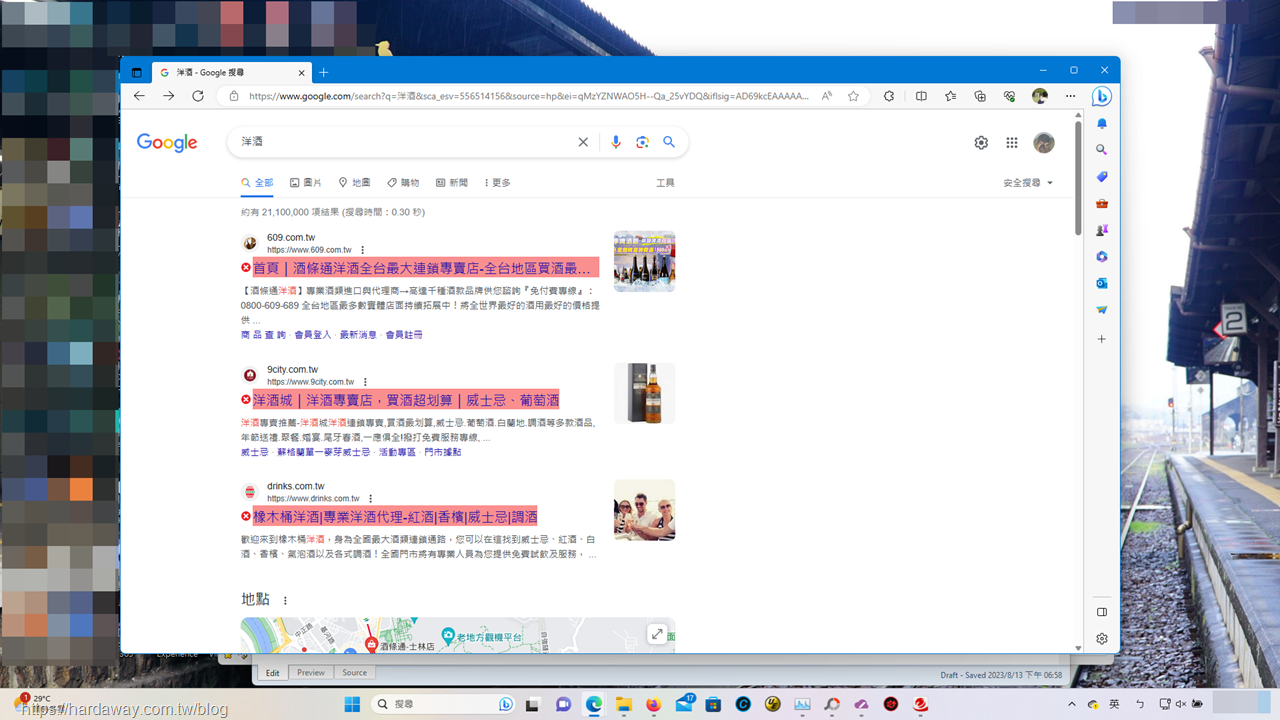Open sidebar Outlook icon

[1102, 283]
